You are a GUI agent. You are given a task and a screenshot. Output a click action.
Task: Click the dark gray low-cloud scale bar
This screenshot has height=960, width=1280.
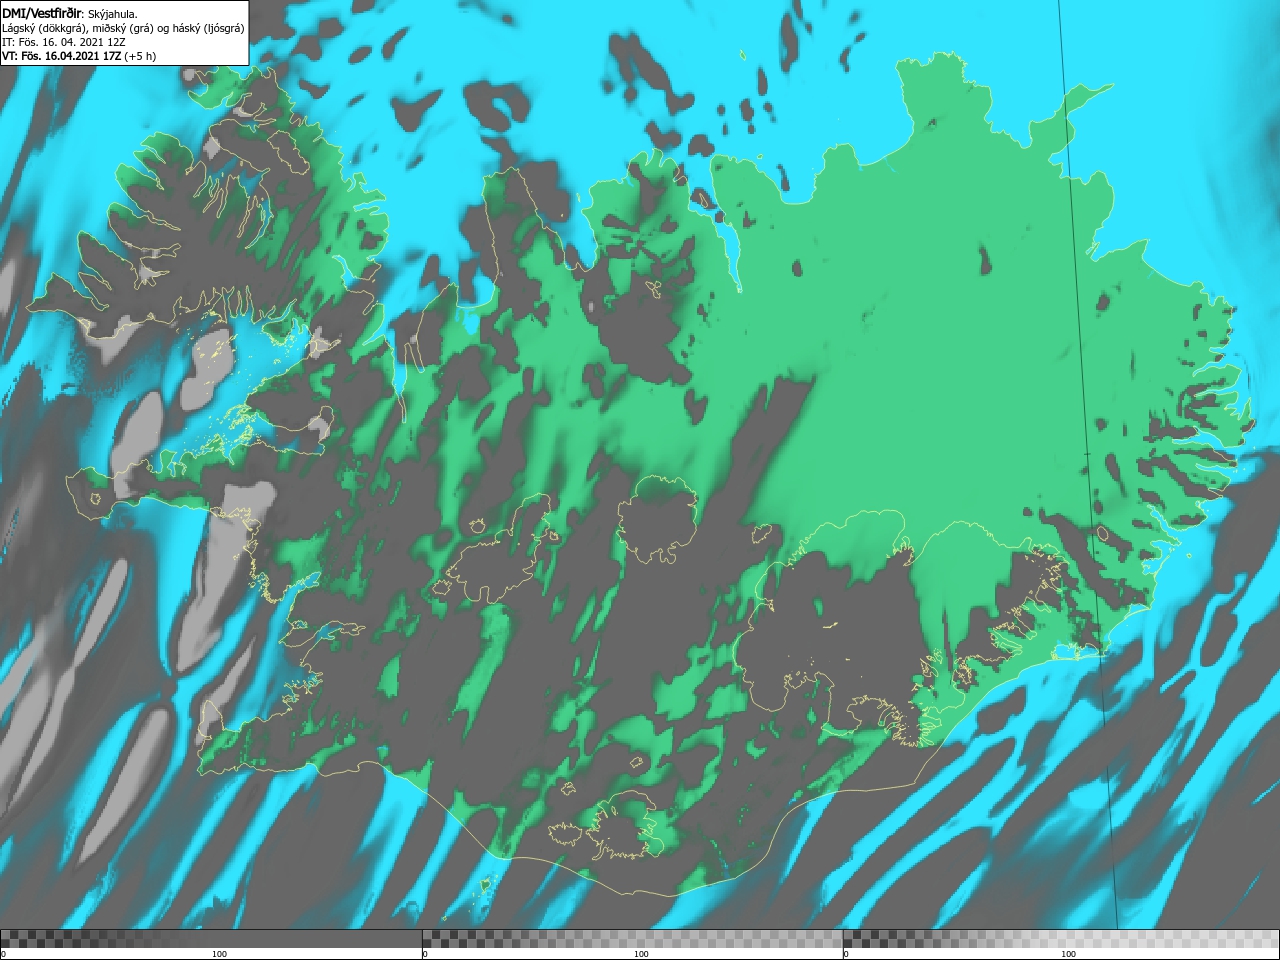pyautogui.click(x=211, y=938)
